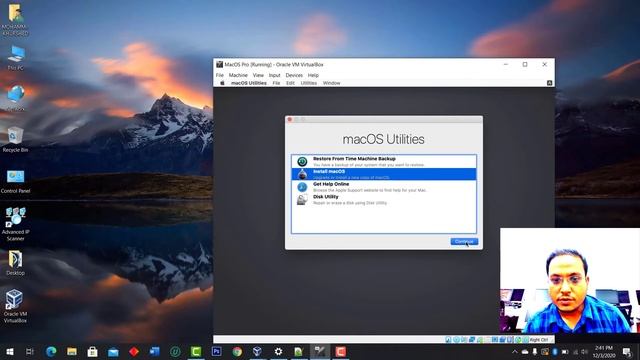640x360 pixels.
Task: Open the Mail app from the taskbar
Action: [x=113, y=351]
